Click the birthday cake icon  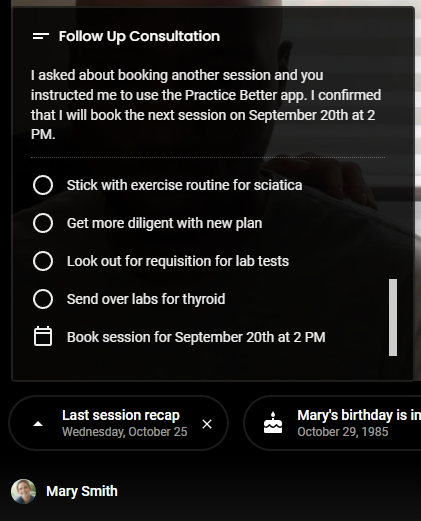pyautogui.click(x=273, y=422)
